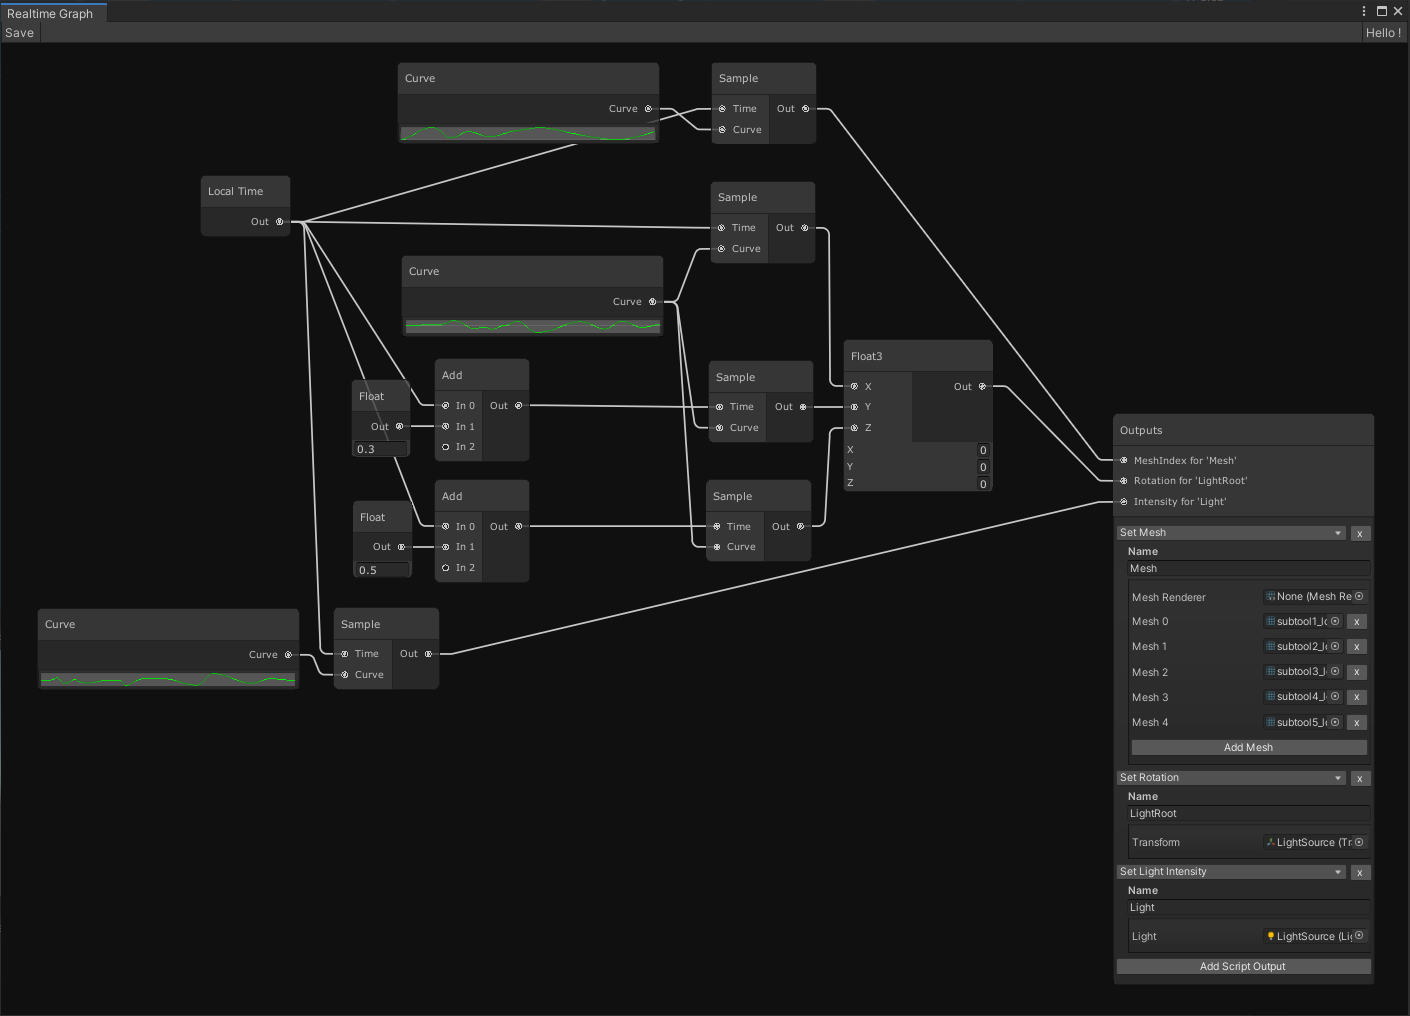The width and height of the screenshot is (1410, 1016).
Task: Click the Save menu item
Action: (19, 33)
